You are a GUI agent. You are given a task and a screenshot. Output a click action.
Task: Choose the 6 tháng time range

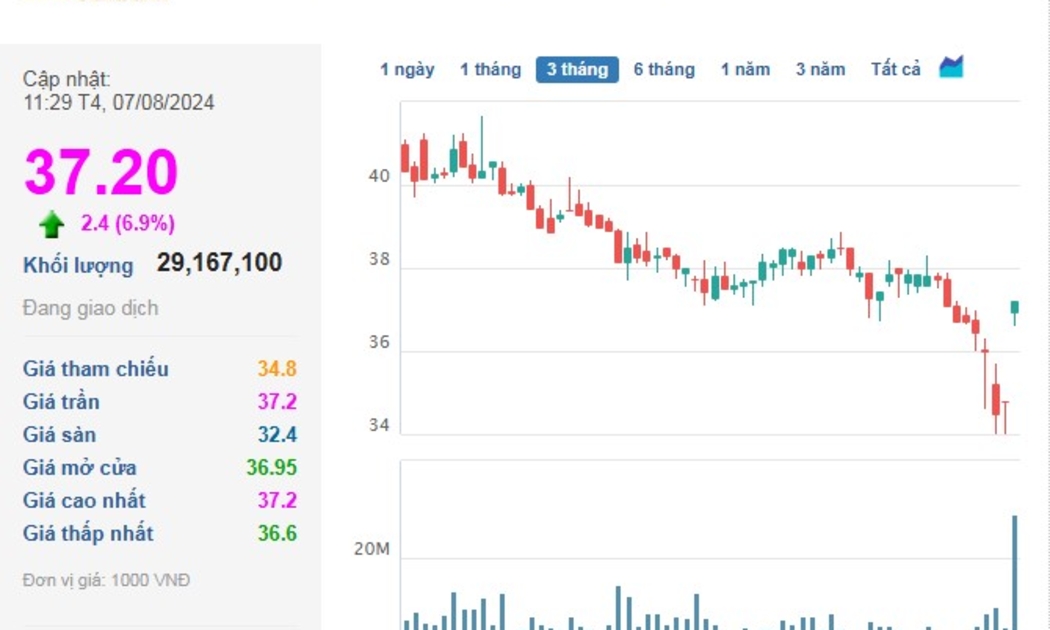click(x=664, y=70)
